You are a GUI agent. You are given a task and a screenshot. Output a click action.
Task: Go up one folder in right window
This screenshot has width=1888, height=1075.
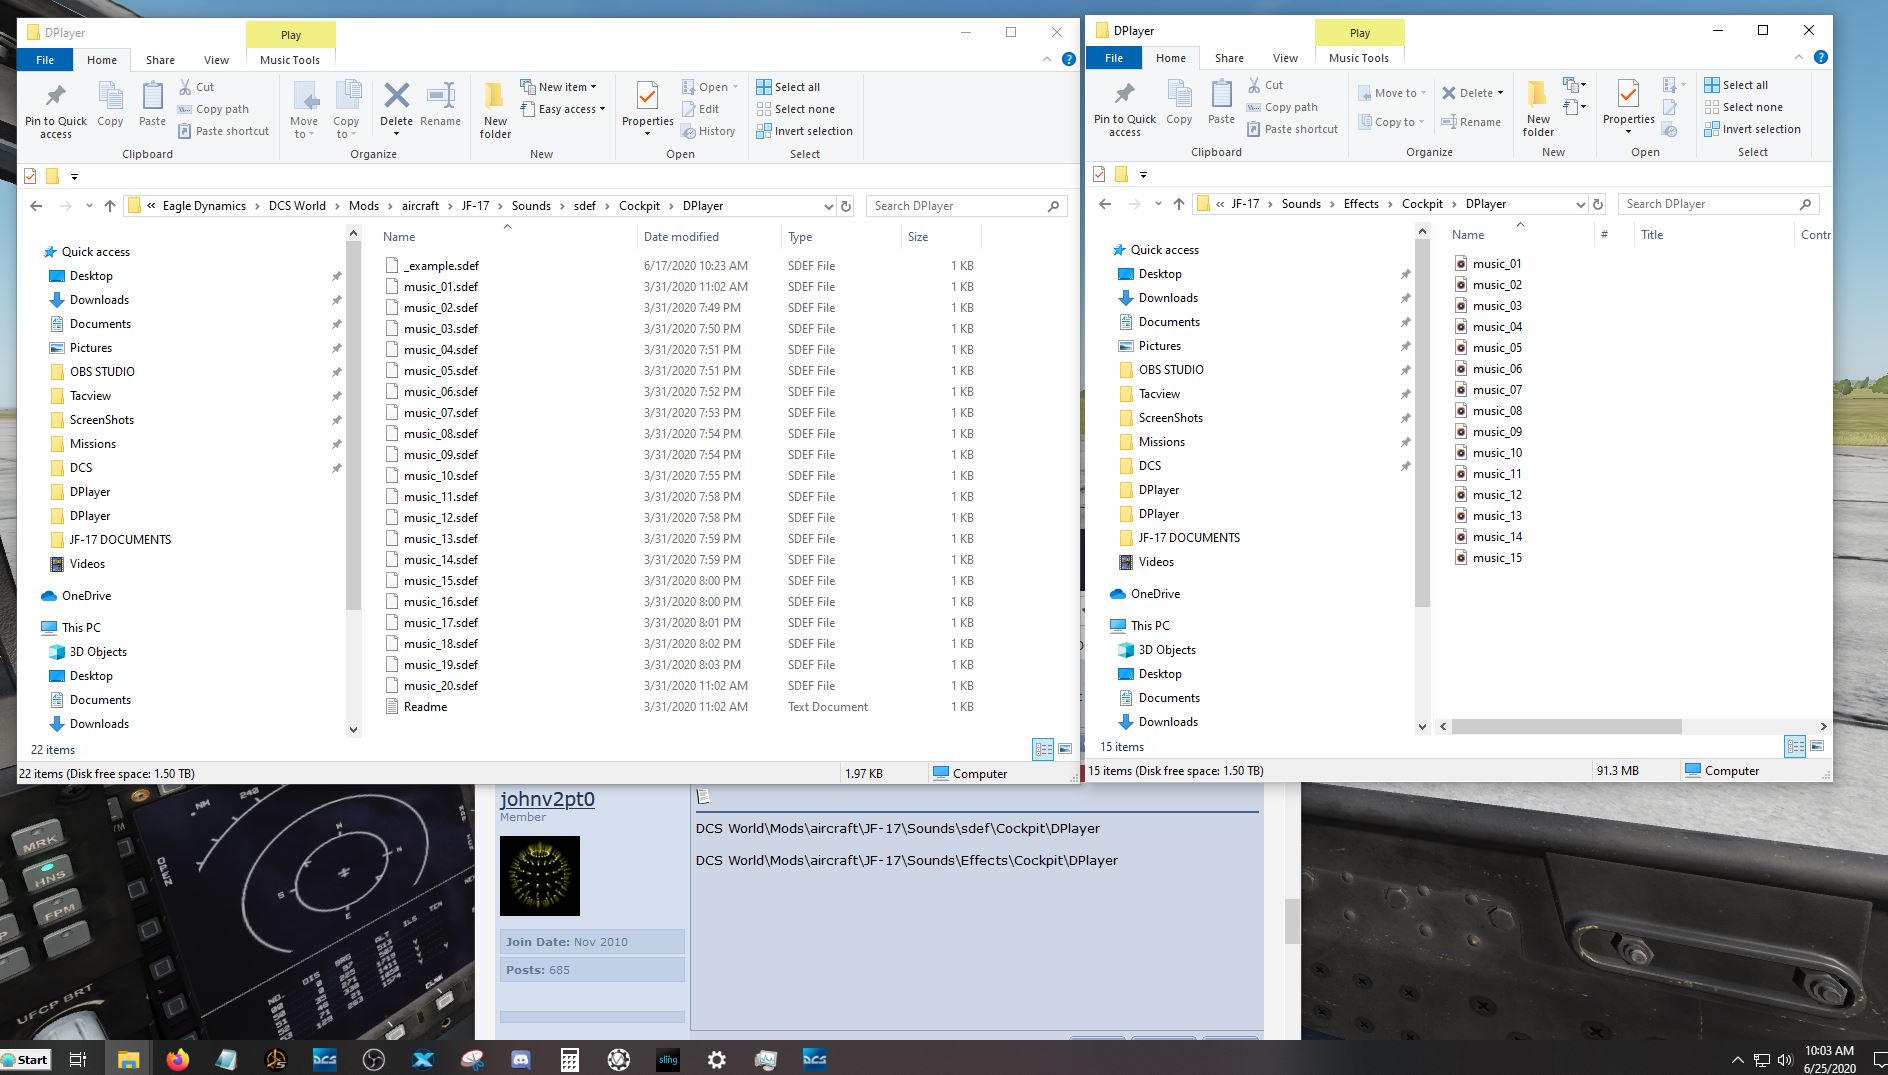click(x=1179, y=204)
